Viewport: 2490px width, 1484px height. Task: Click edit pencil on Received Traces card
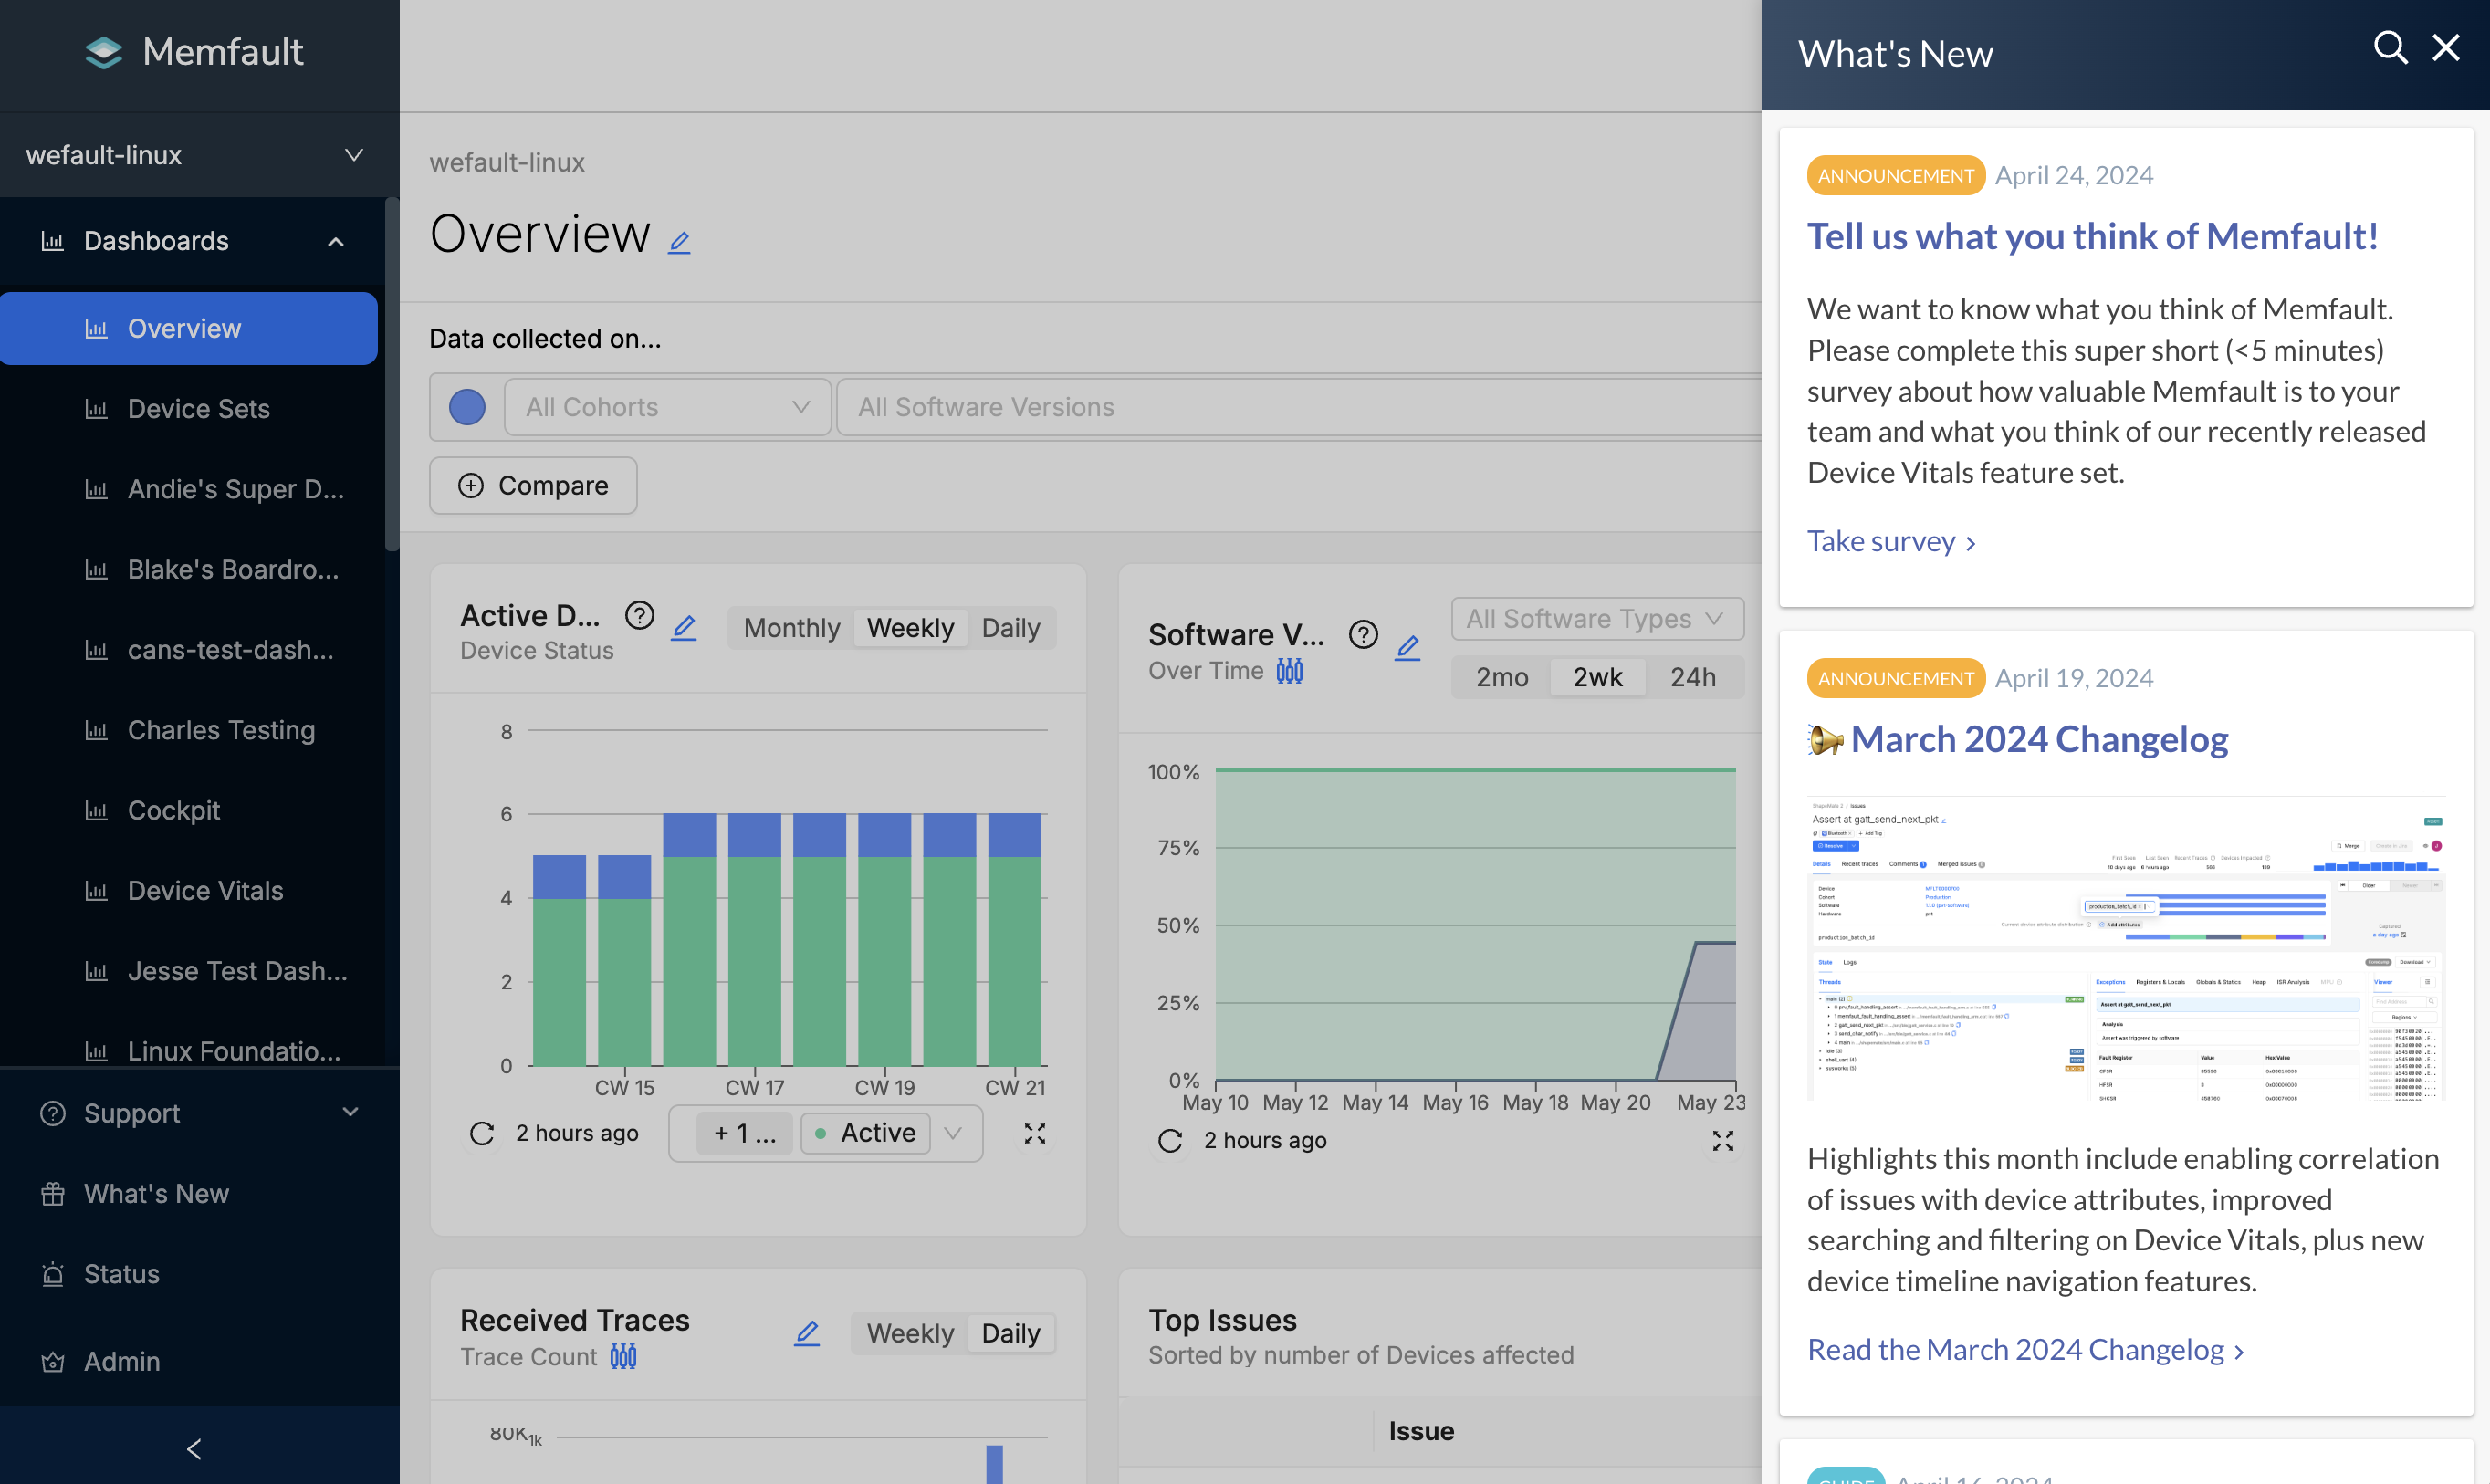[x=807, y=1332]
